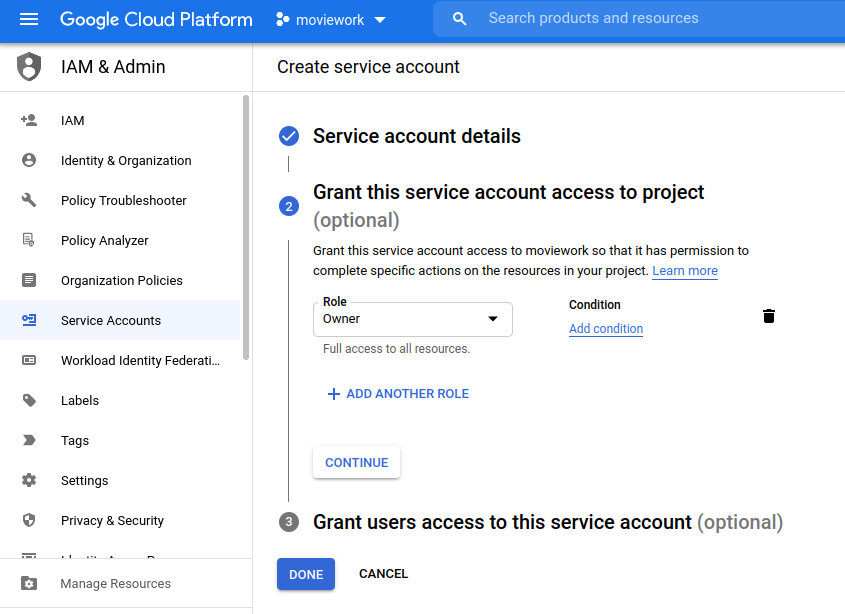Screen dimensions: 845x614
Task: Go to Policy Analyzer
Action: 120,240
